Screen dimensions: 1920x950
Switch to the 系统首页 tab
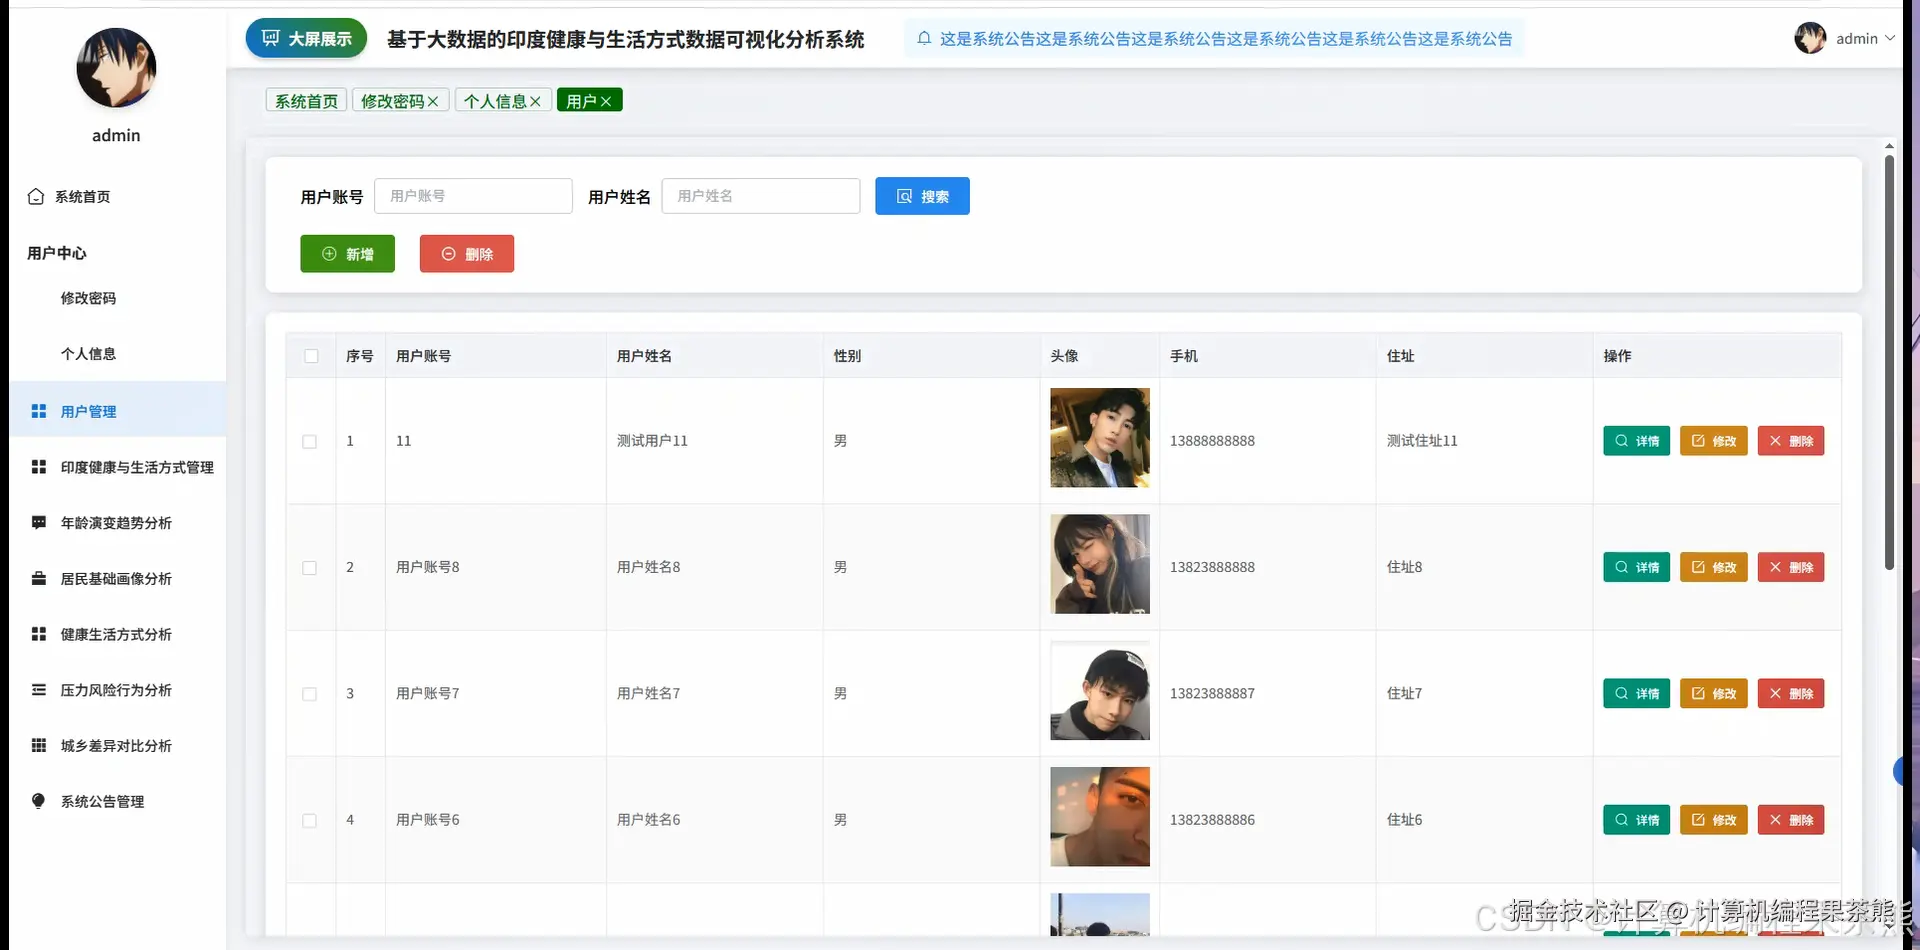point(306,101)
